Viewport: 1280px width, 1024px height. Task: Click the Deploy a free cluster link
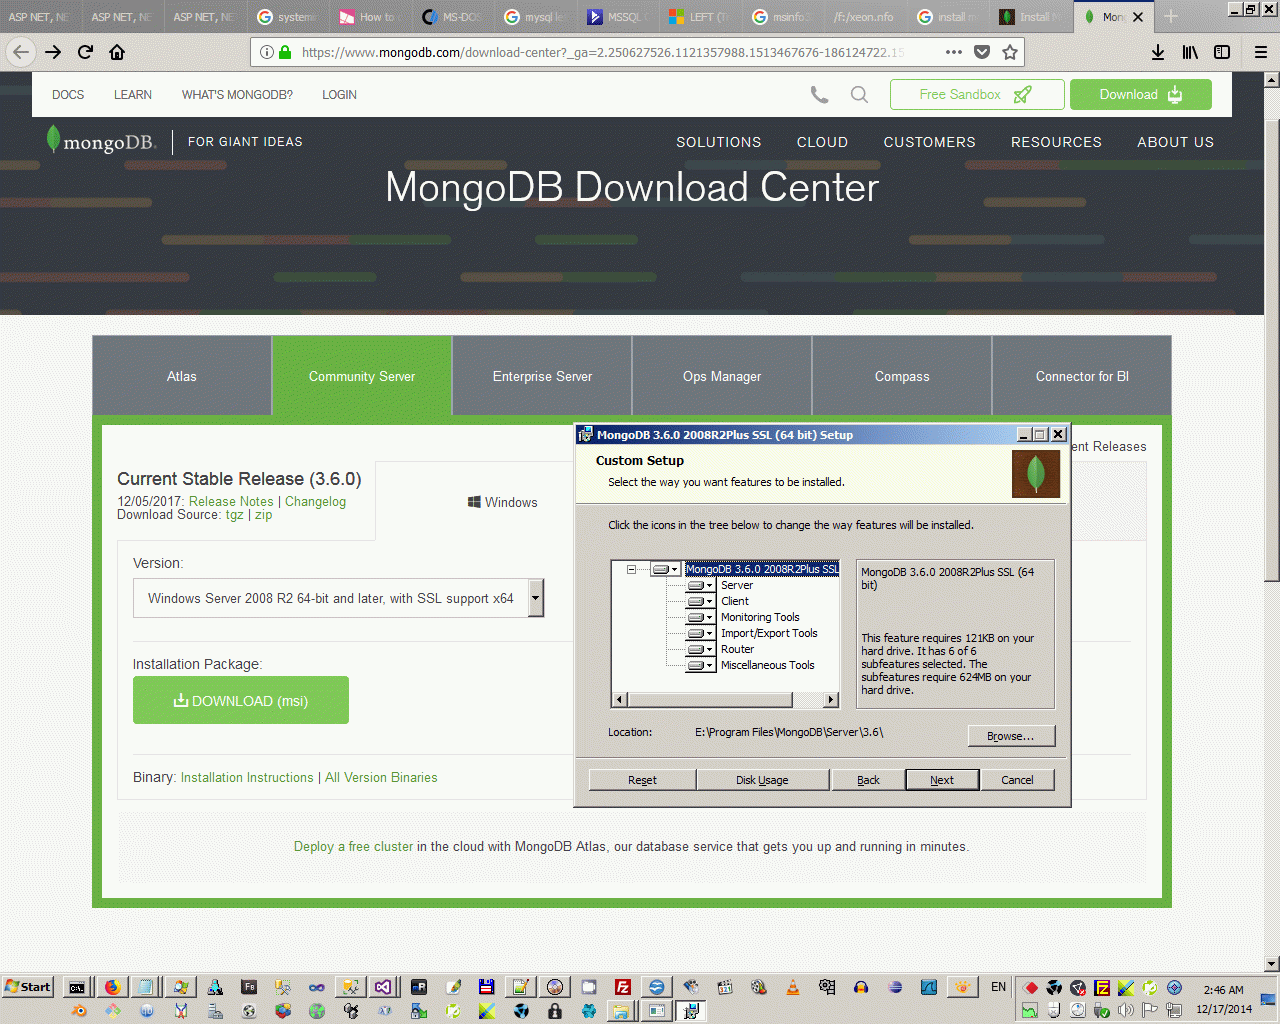coord(353,846)
